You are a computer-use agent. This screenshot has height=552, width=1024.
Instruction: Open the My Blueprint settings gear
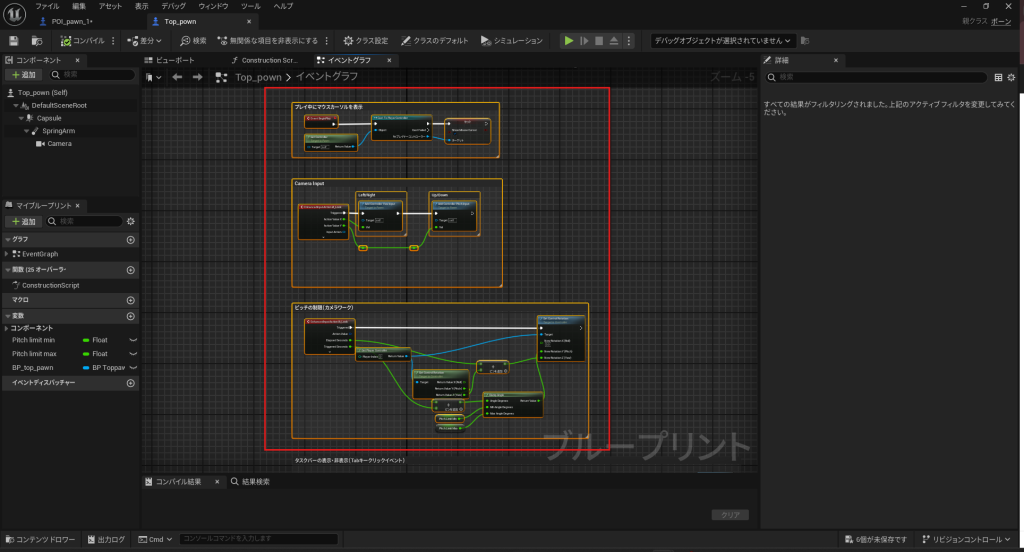[130, 221]
